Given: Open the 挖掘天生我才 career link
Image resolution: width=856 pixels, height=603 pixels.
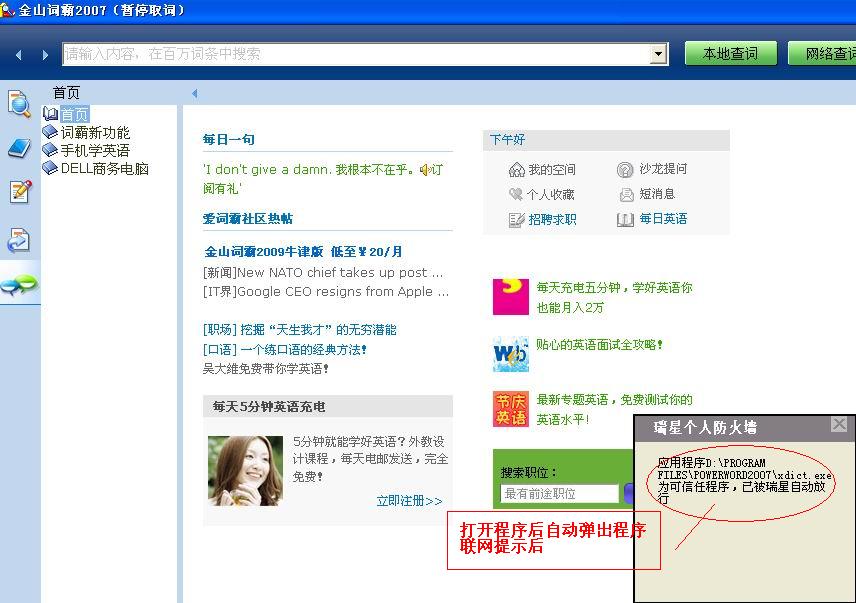Looking at the screenshot, I should click(300, 330).
